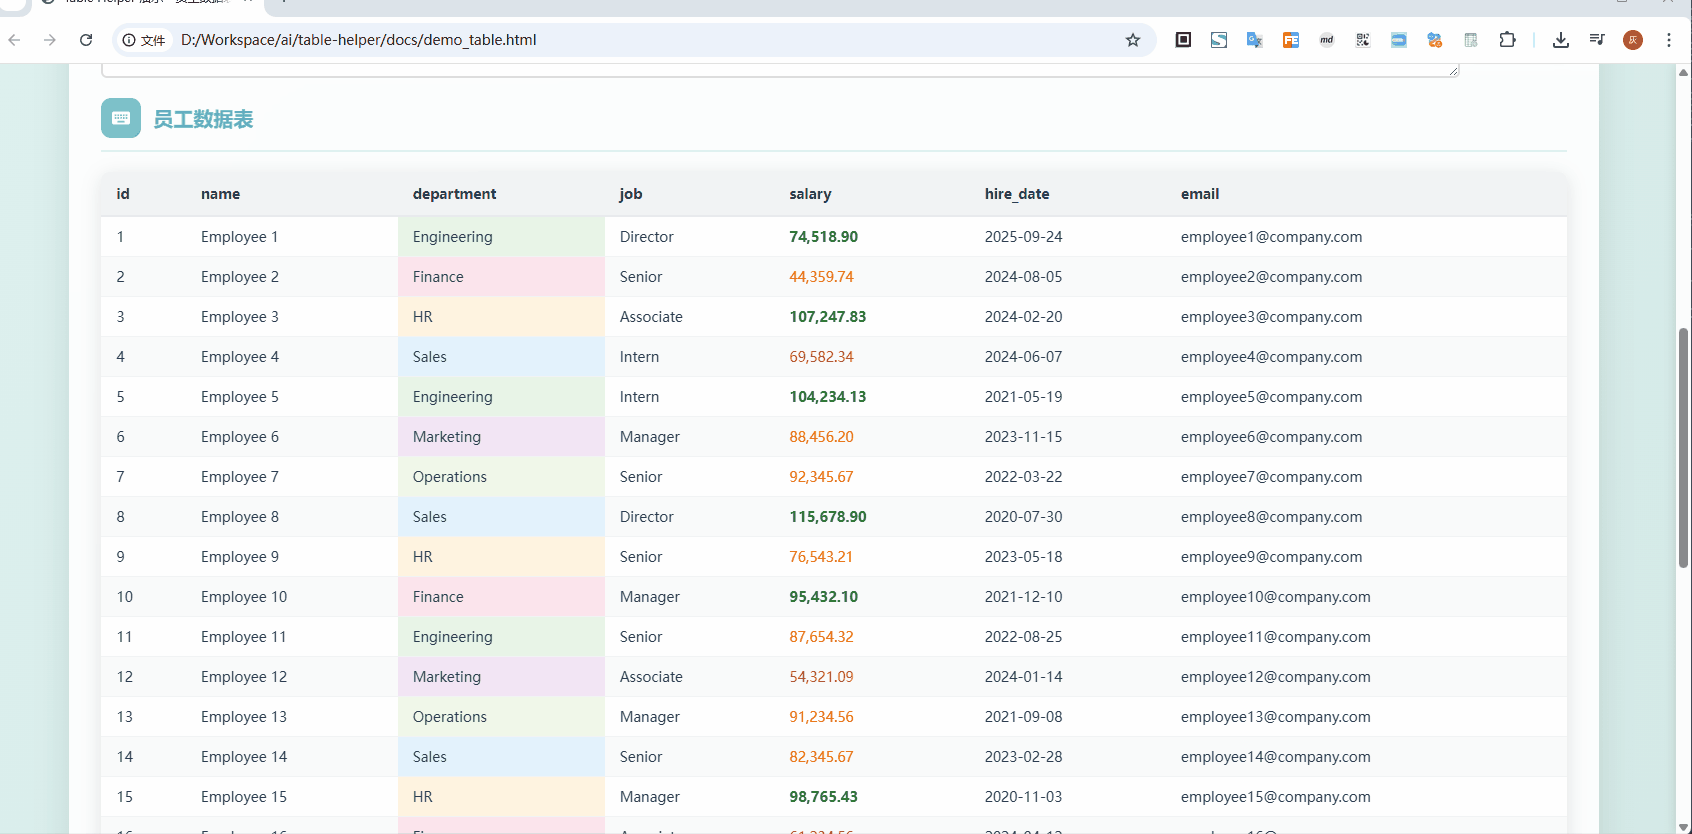
Task: Open the table helper extension icon
Action: (1471, 40)
